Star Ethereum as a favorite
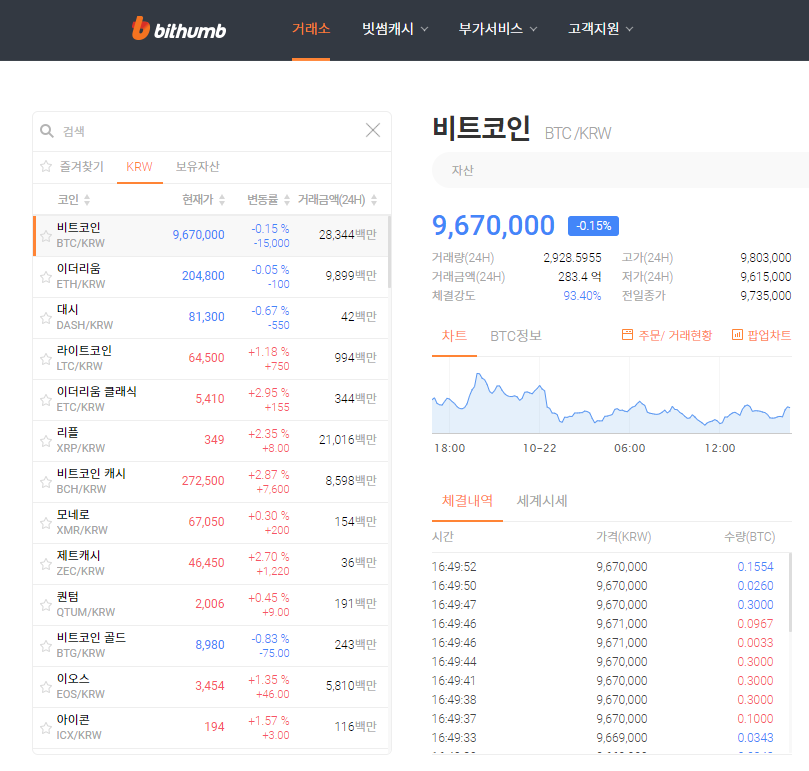 pyautogui.click(x=46, y=277)
